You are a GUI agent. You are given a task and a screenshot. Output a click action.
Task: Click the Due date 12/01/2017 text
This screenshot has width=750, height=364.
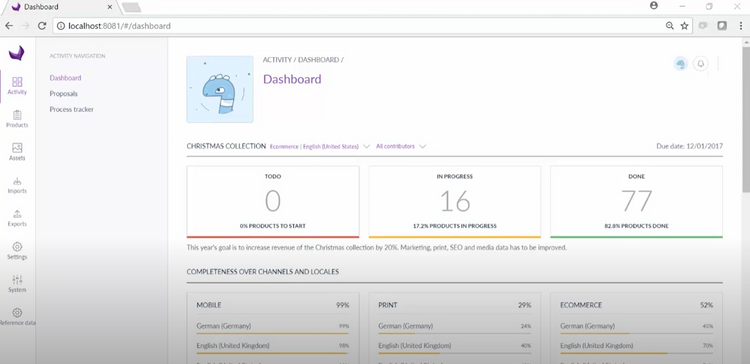tap(689, 146)
